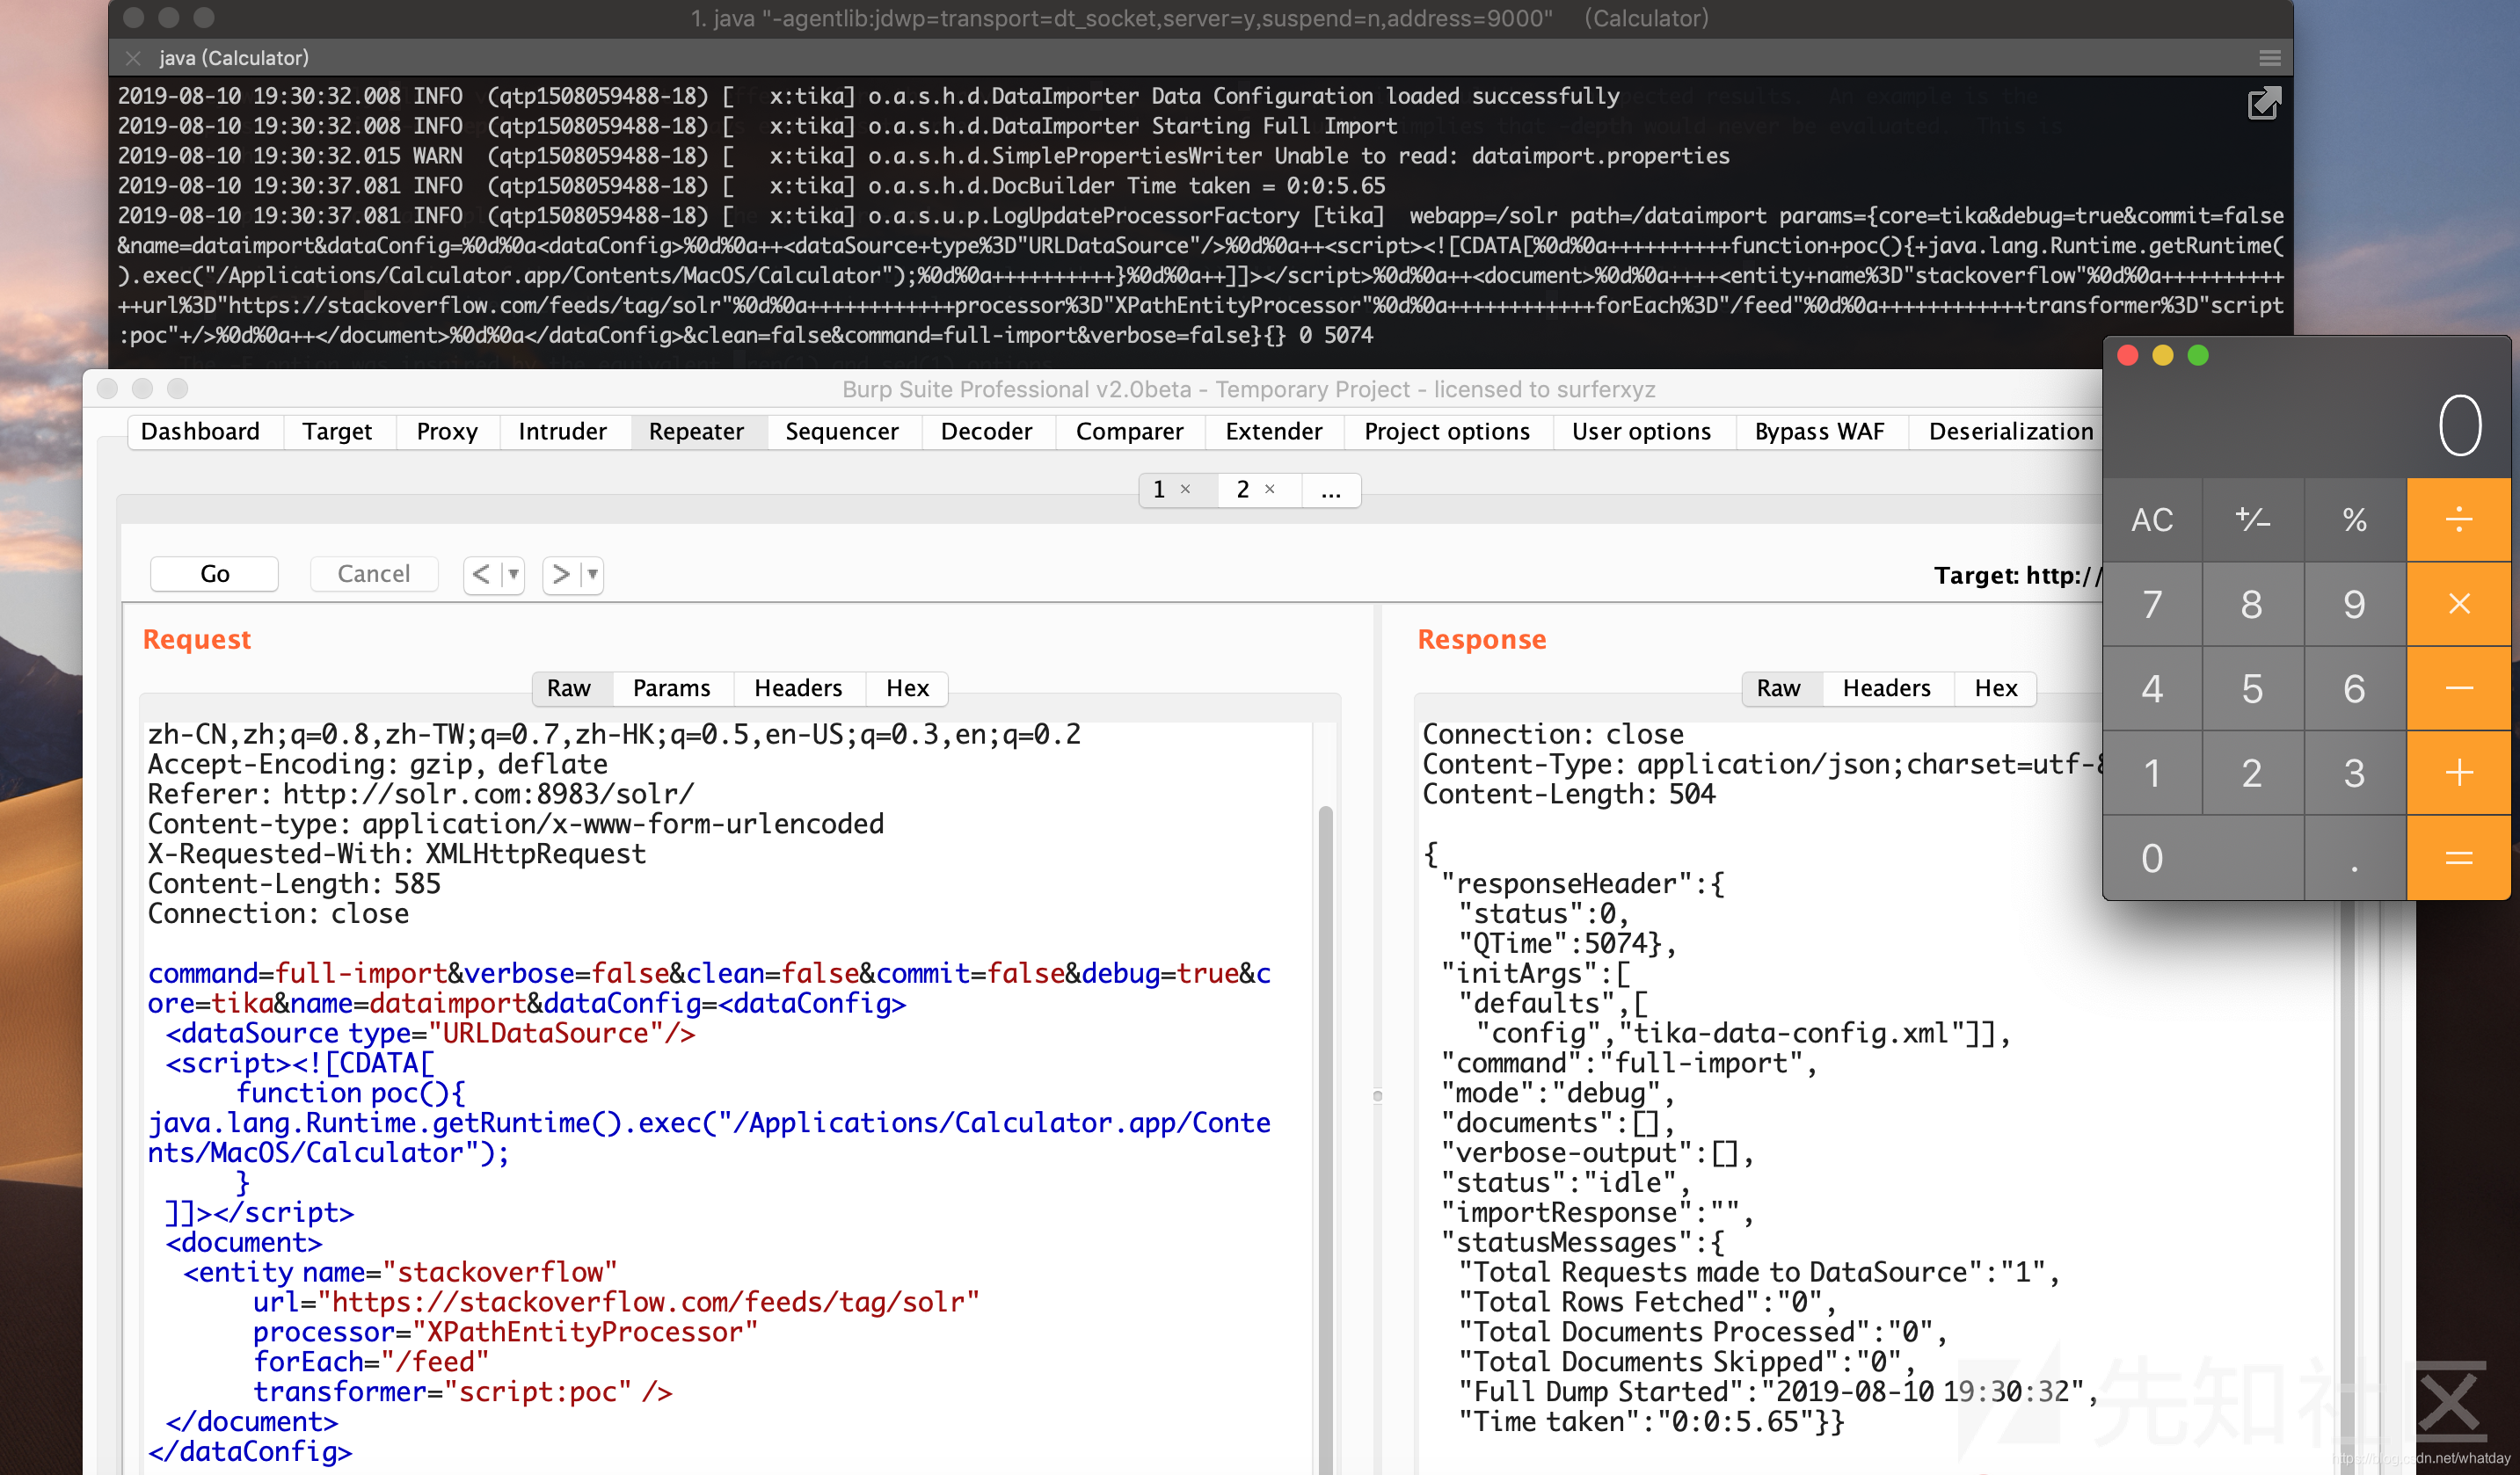Close the java (Calculator) terminal tab

pos(133,58)
